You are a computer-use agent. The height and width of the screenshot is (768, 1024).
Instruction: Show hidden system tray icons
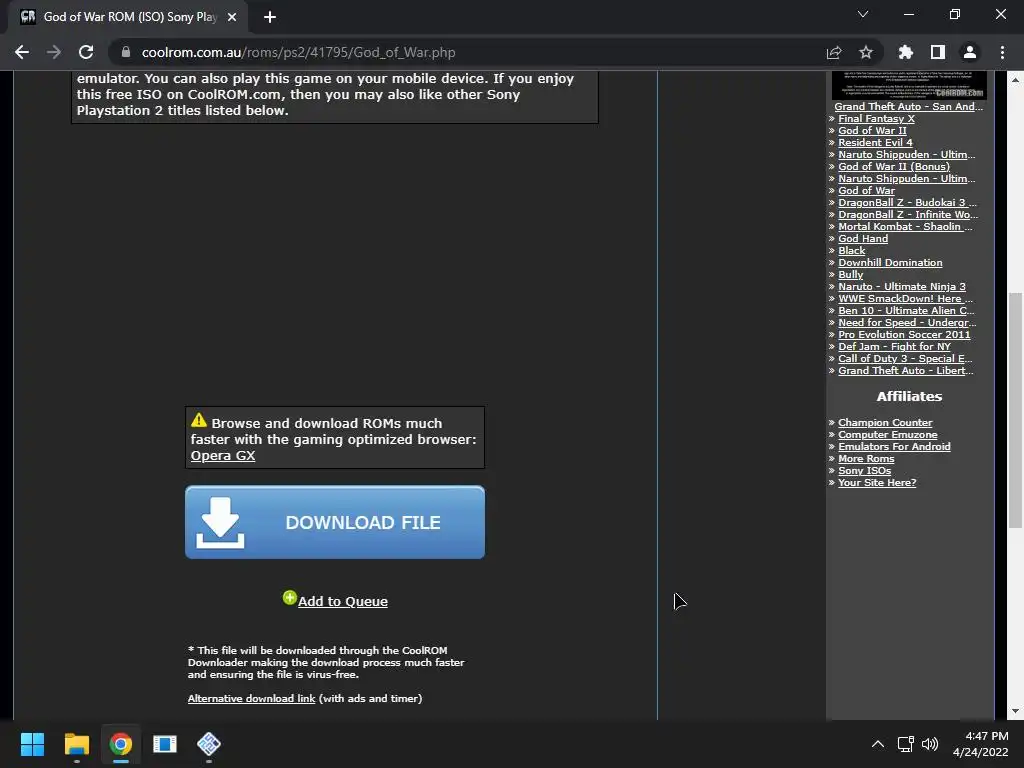(x=878, y=744)
